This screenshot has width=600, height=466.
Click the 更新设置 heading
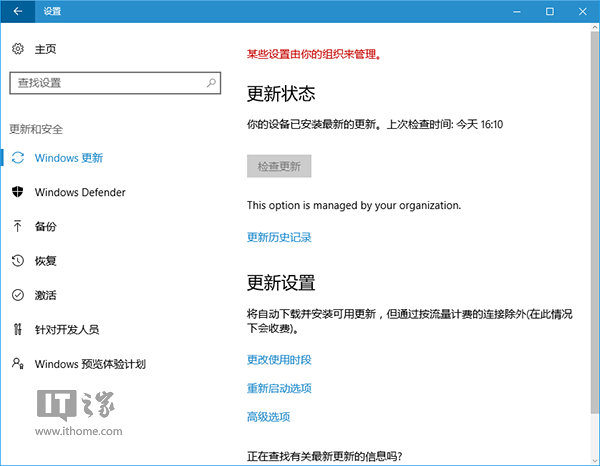[x=281, y=283]
